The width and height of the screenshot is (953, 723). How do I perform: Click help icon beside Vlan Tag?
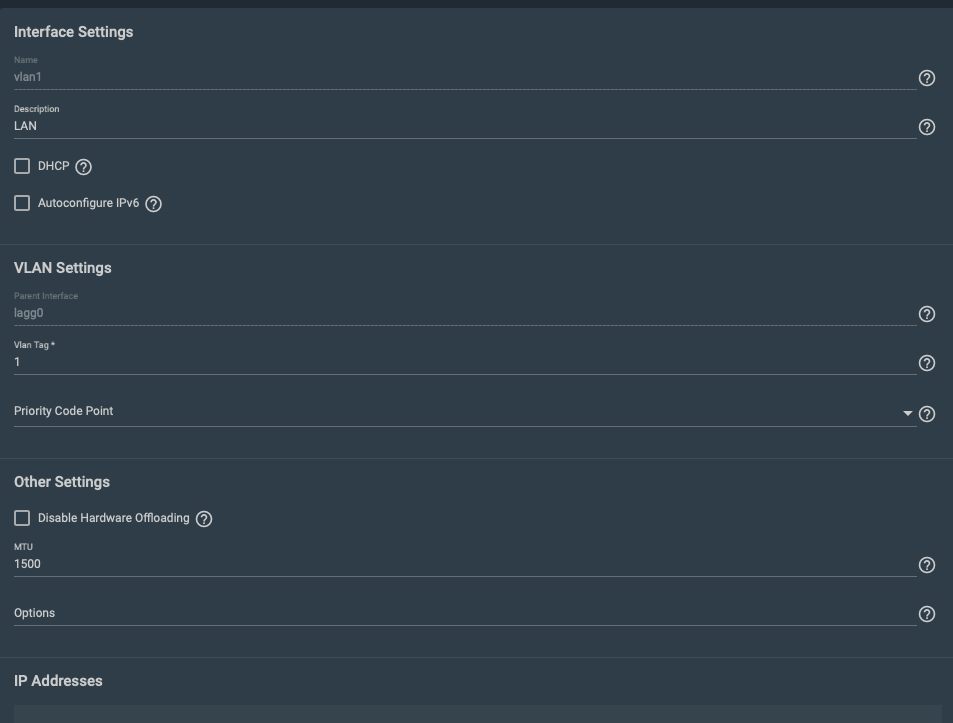click(x=927, y=363)
